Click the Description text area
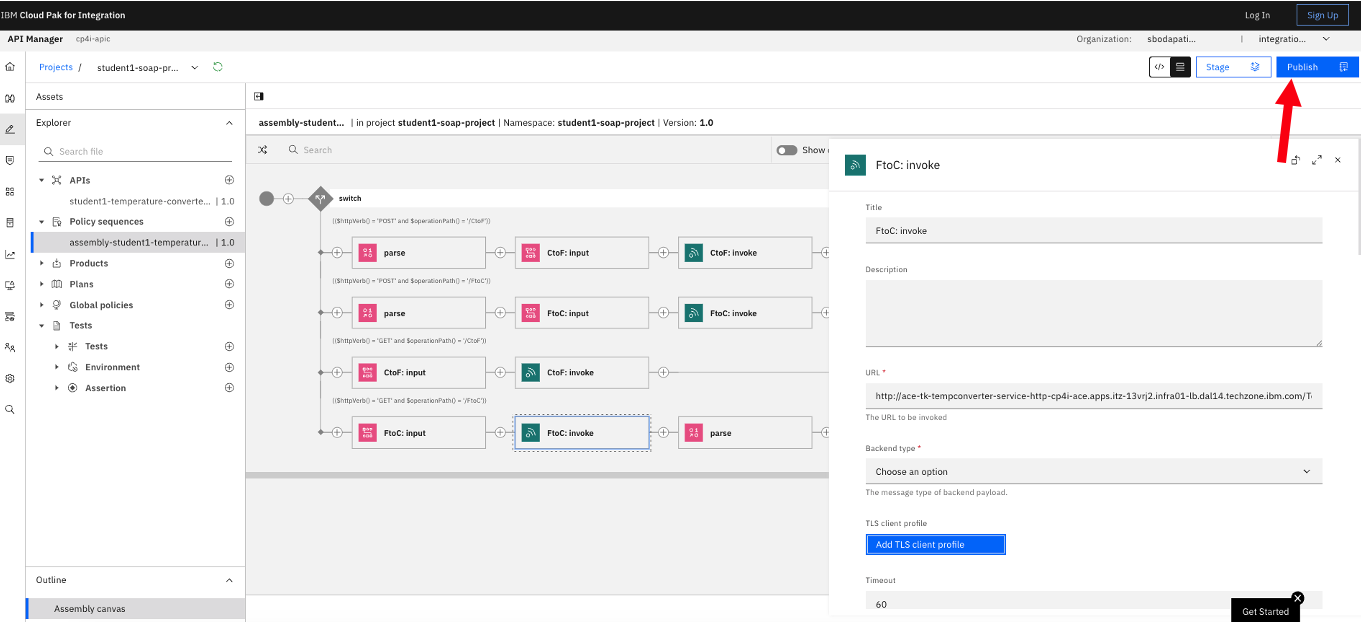Viewport: 1361px width, 630px height. tap(1093, 313)
